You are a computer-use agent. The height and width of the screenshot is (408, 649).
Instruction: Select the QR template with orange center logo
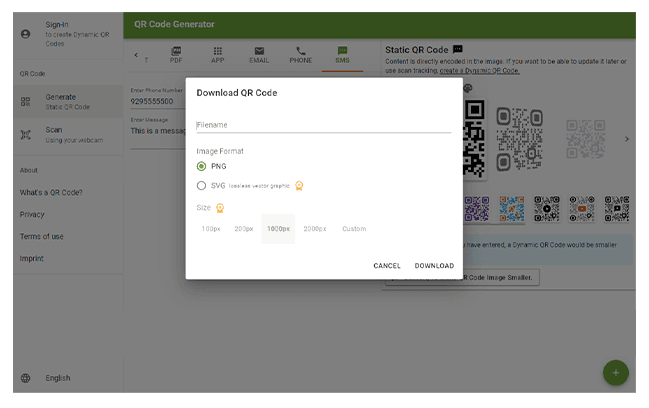tap(582, 209)
